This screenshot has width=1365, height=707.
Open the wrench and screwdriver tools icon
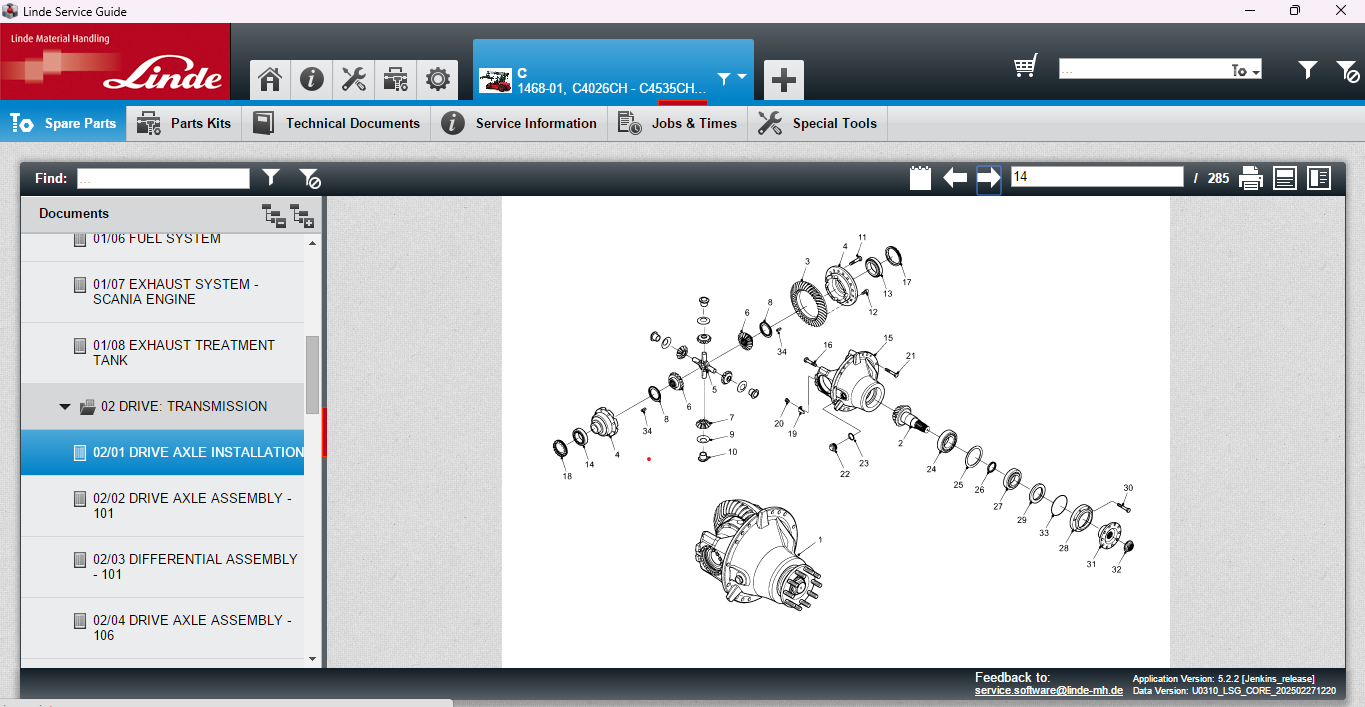tap(353, 80)
